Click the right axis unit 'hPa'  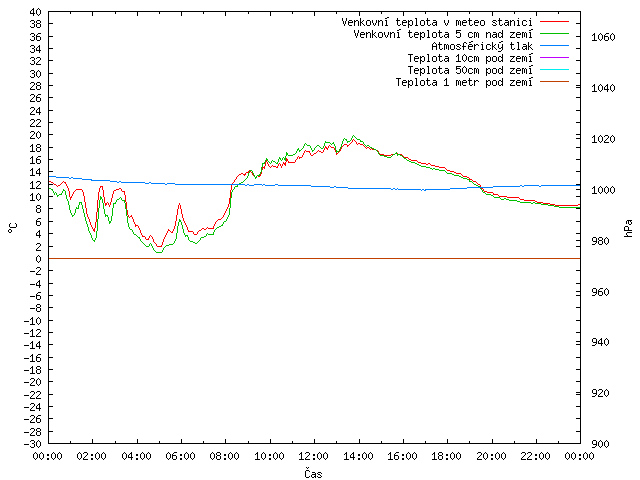click(x=628, y=228)
